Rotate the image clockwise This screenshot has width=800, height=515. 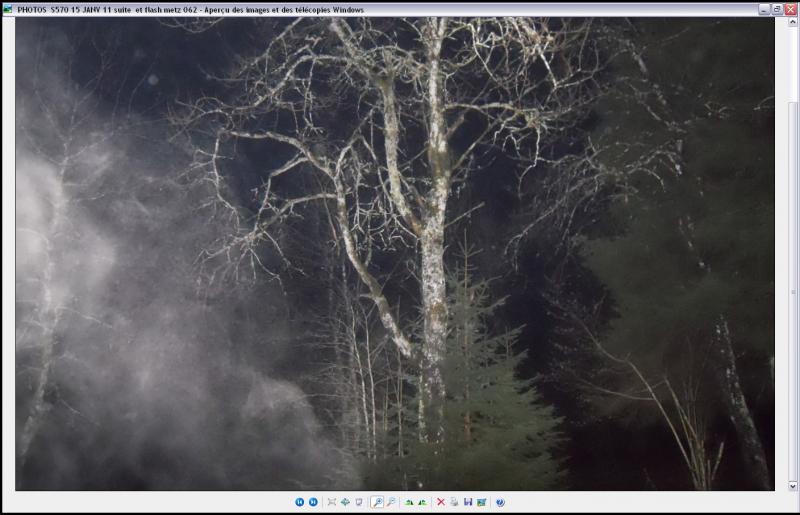pos(409,502)
